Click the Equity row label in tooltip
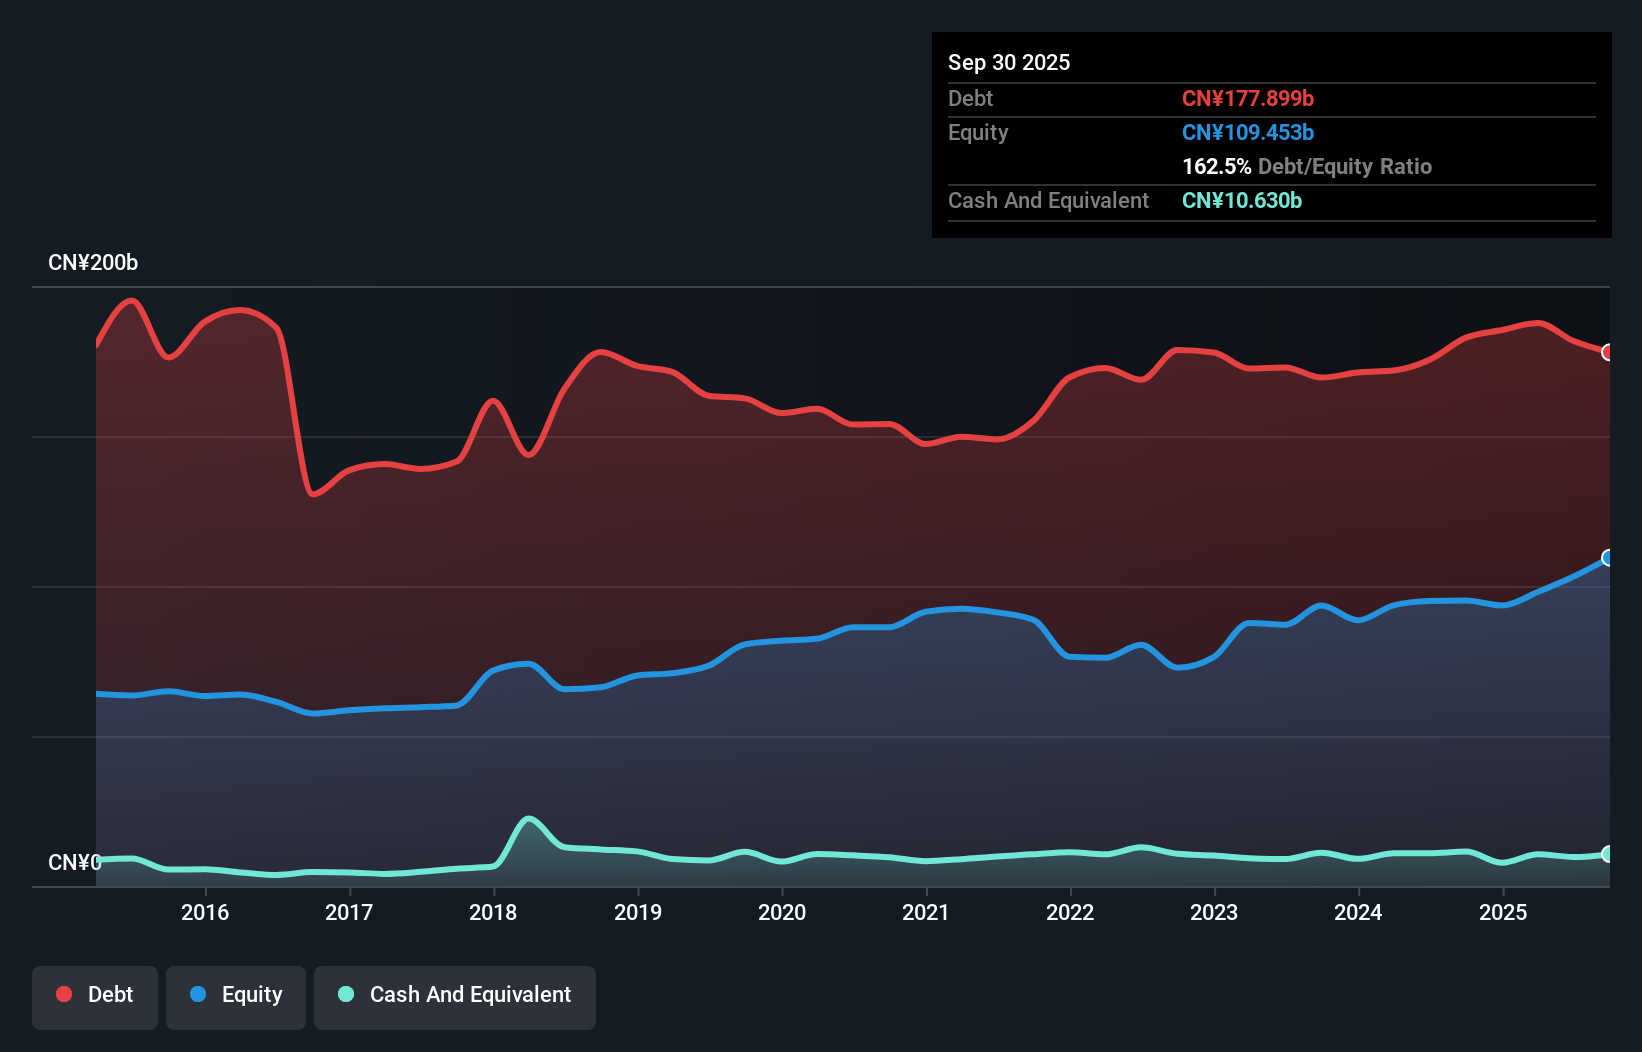 tap(978, 132)
